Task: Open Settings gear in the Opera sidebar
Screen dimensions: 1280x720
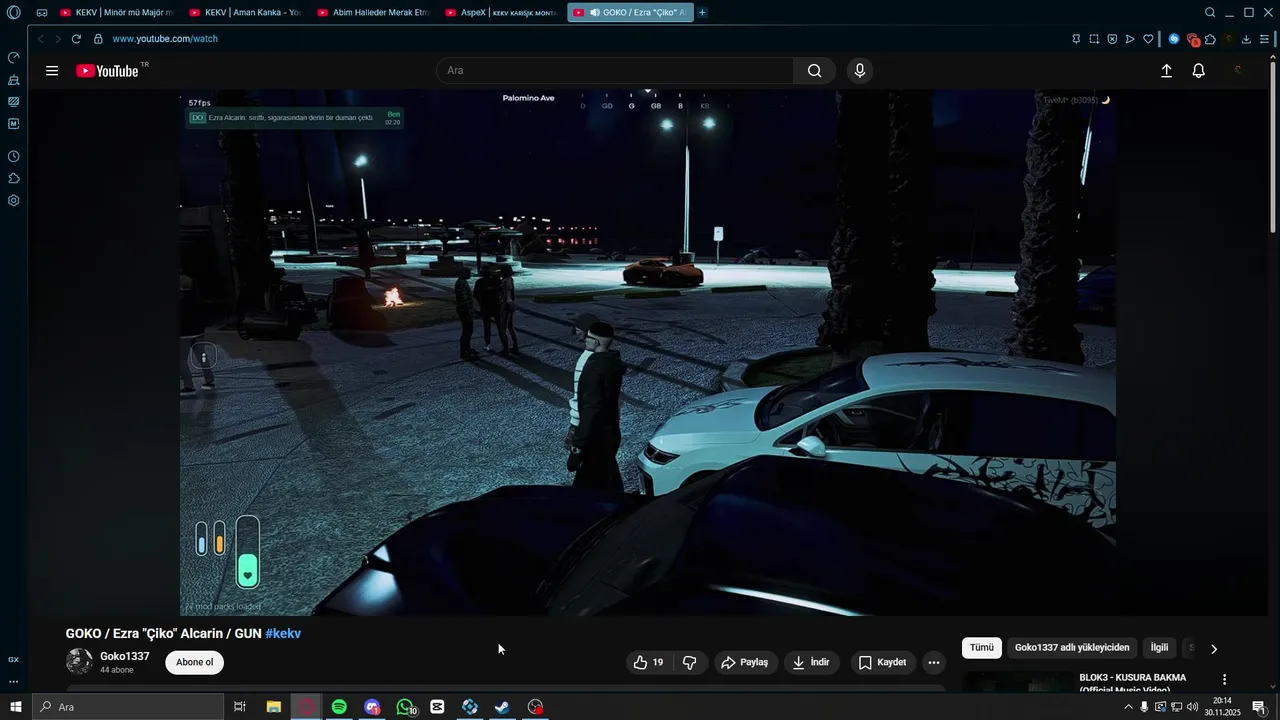Action: tap(13, 201)
